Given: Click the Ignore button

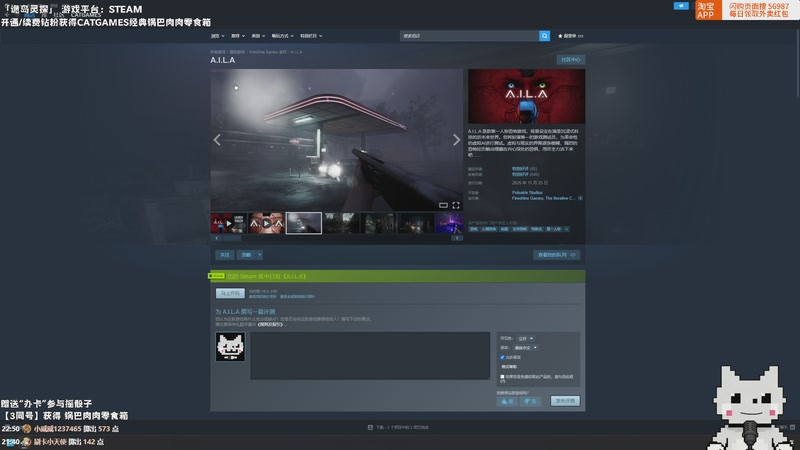Looking at the screenshot, I should pos(246,255).
